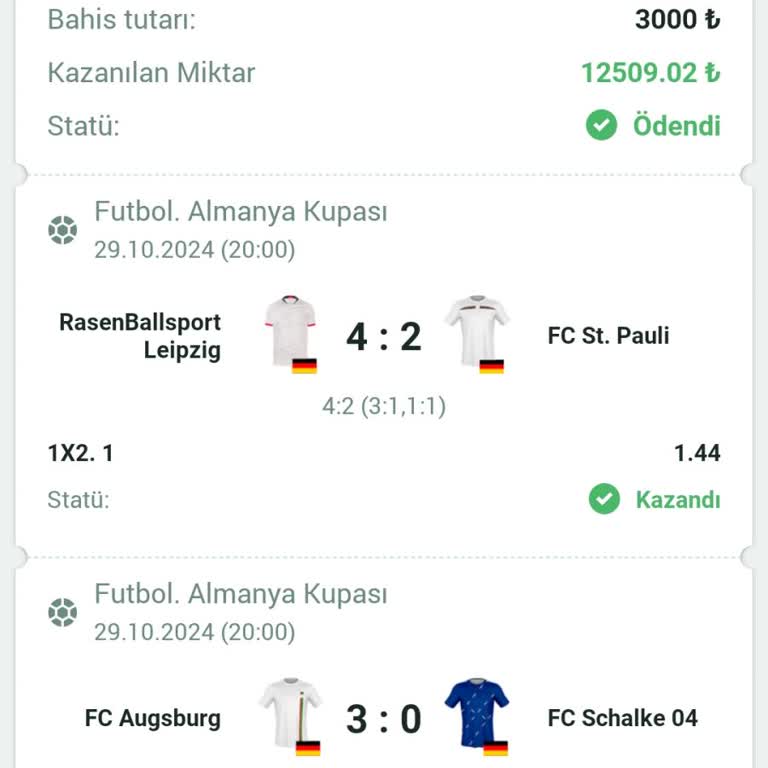Image resolution: width=768 pixels, height=768 pixels.
Task: Click the 3 : 0 match score
Action: point(384,719)
